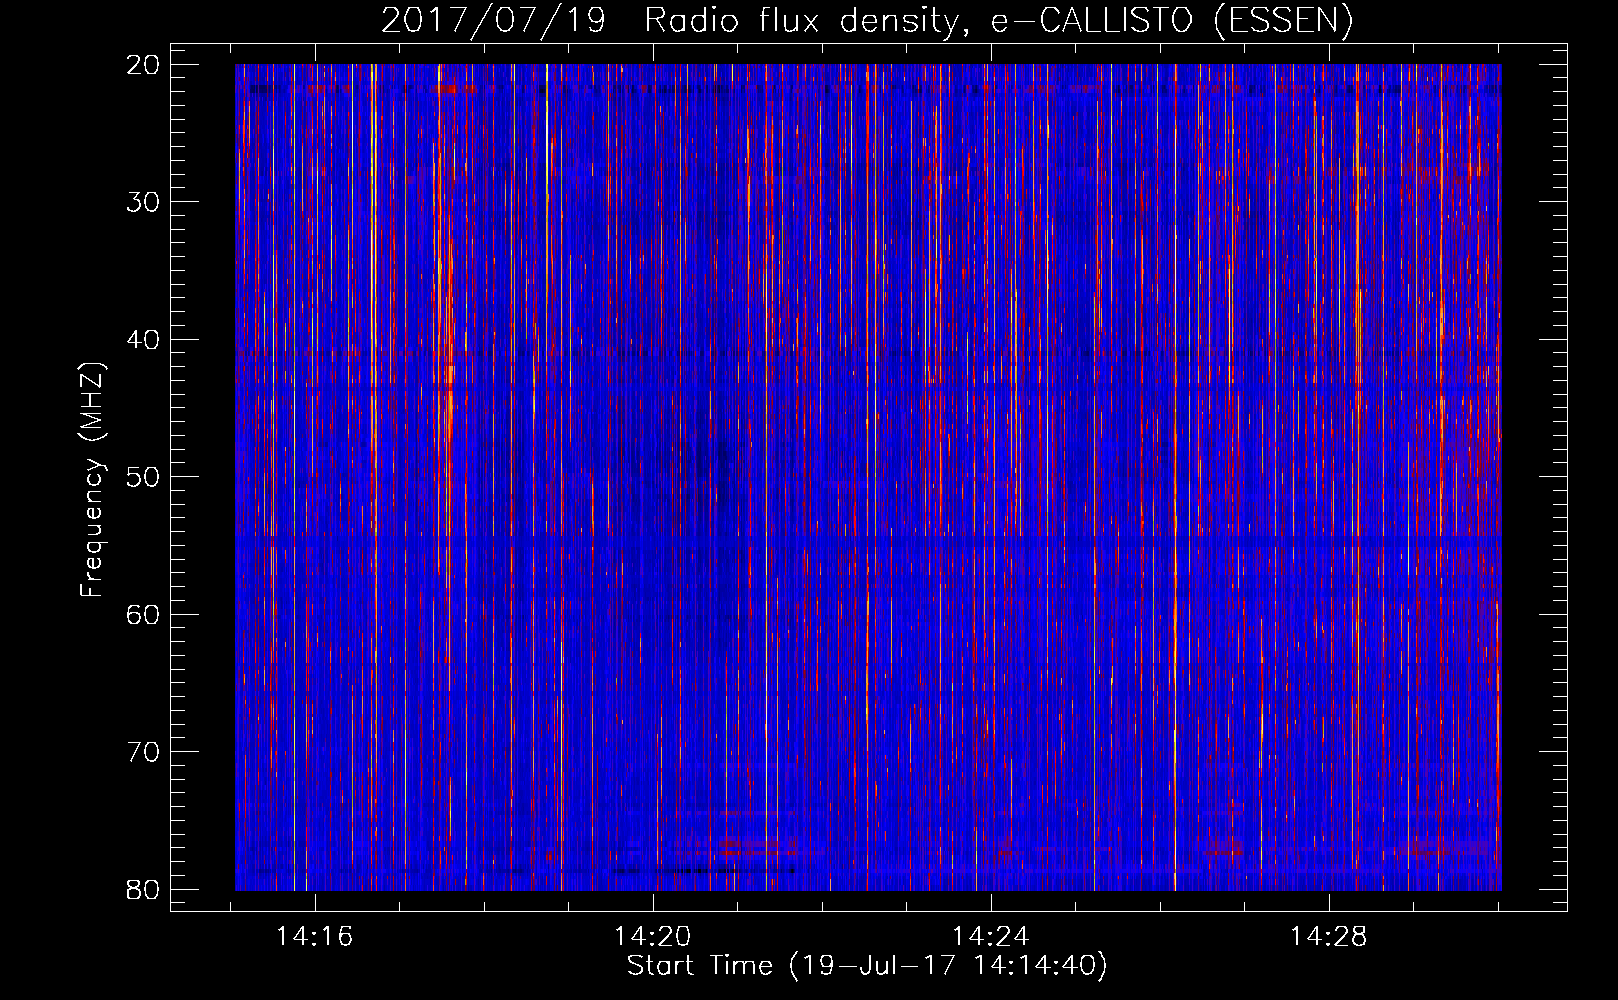
Task: Click the '20' frequency tick label
Action: tap(143, 65)
